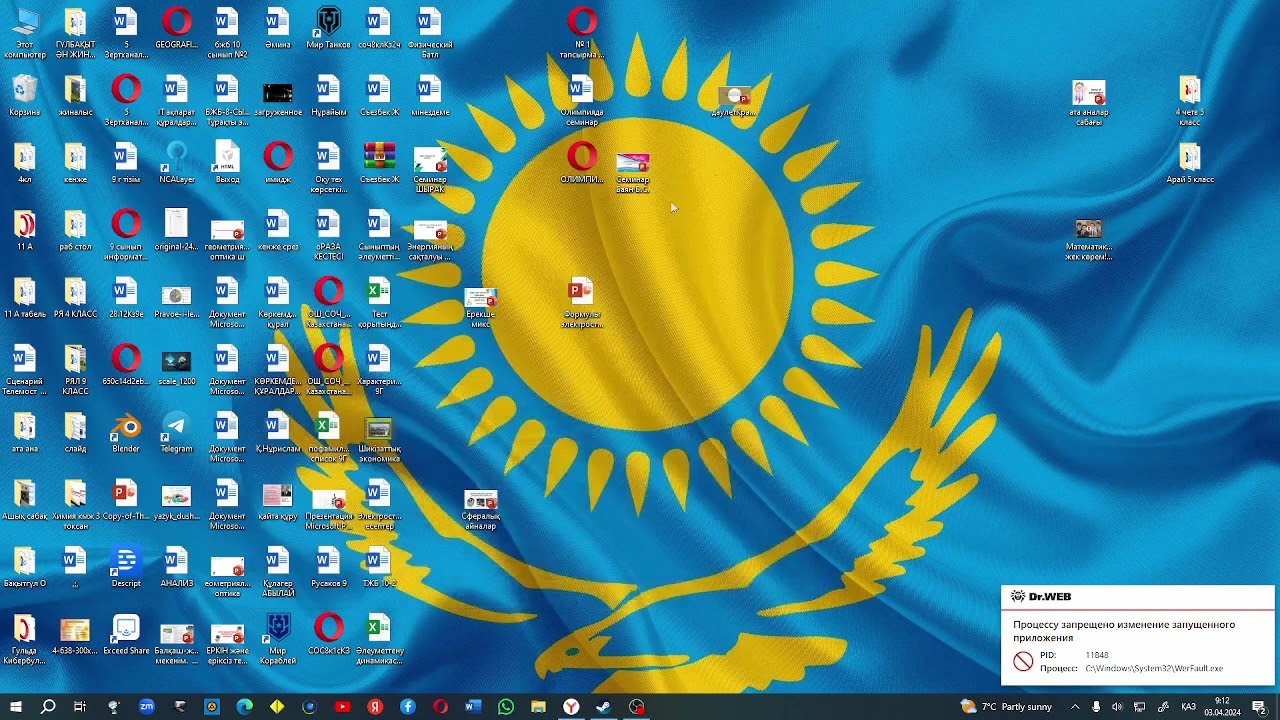
Task: Select the original-24... document thumbnail
Action: coord(177,232)
